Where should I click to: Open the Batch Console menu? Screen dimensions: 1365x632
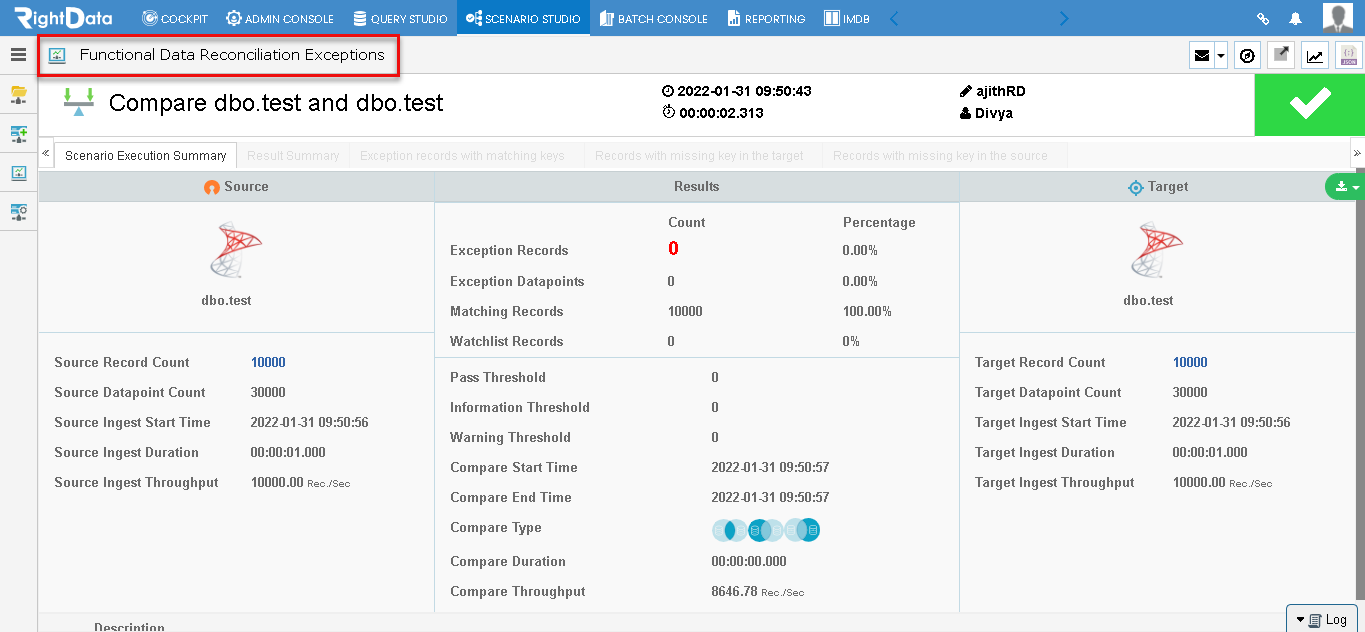(653, 18)
